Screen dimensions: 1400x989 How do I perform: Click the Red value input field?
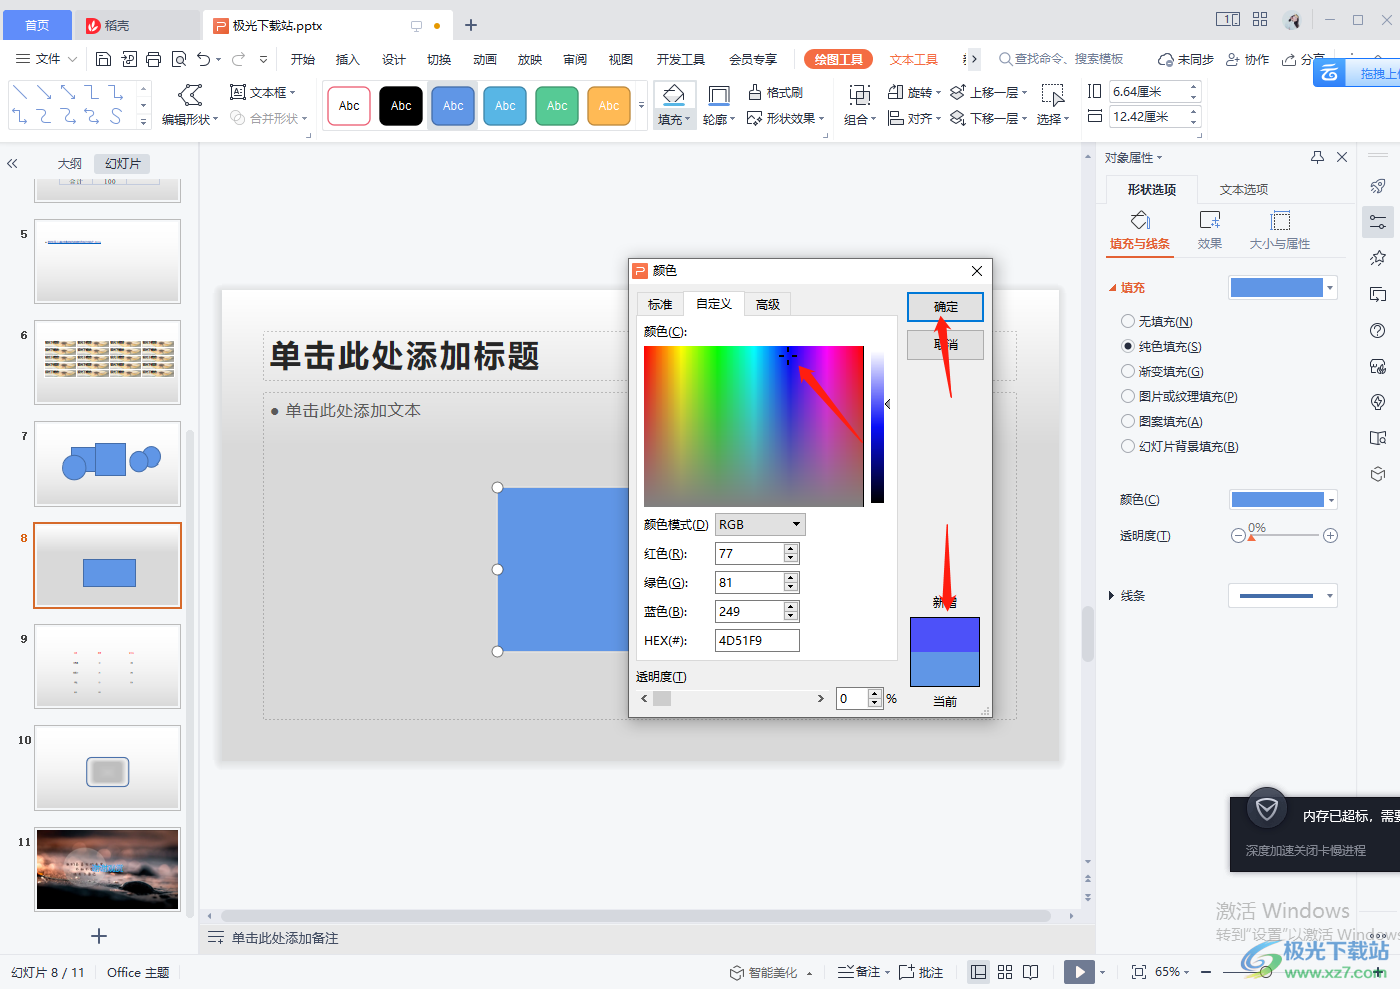click(x=749, y=553)
